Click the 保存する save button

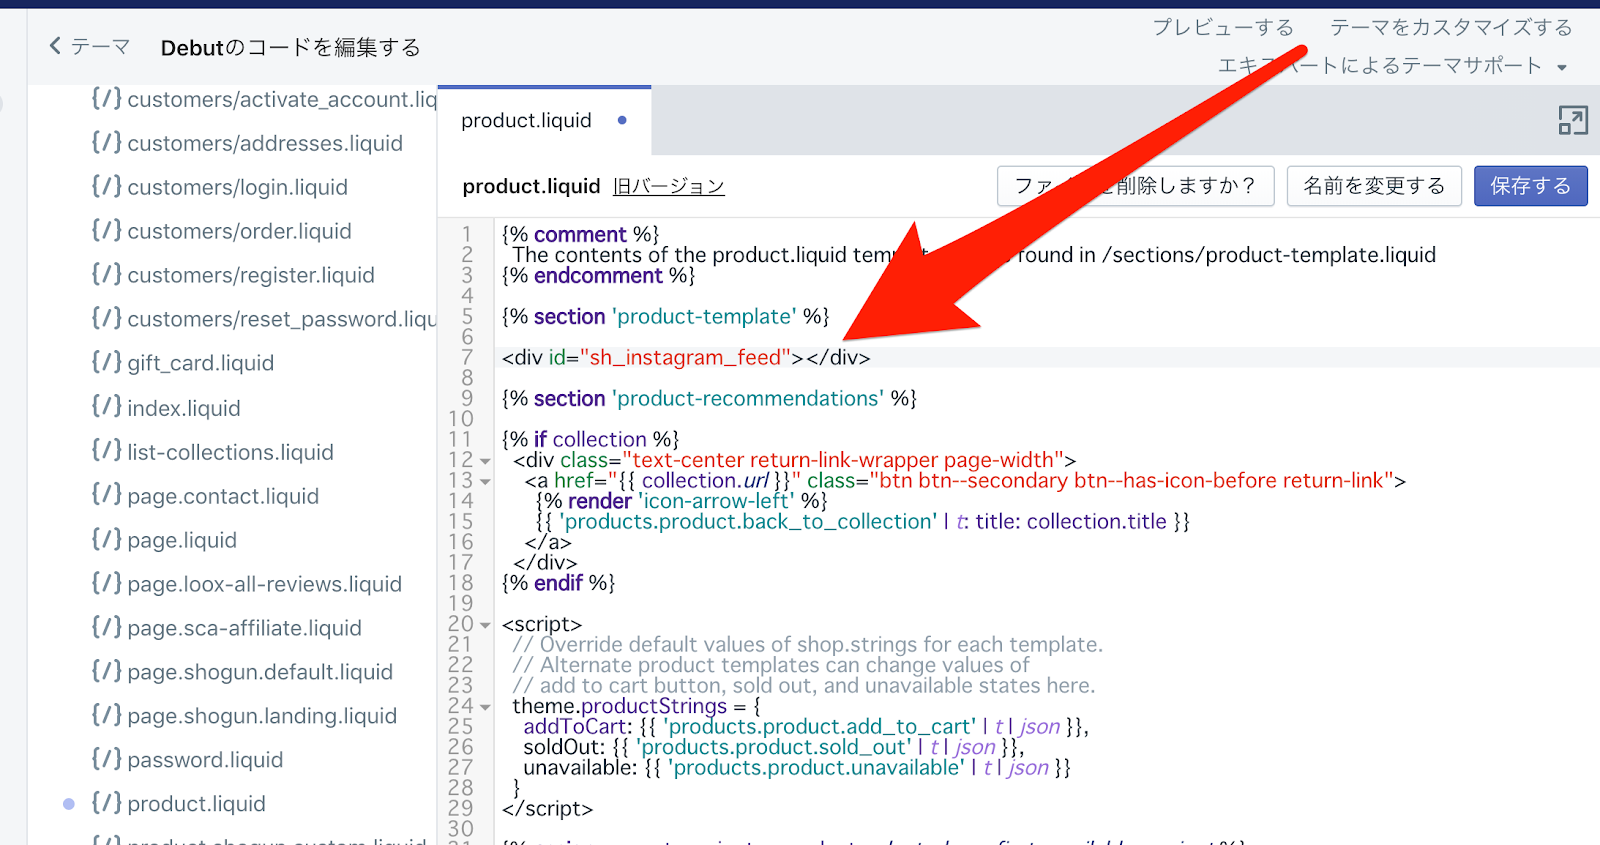pos(1530,186)
